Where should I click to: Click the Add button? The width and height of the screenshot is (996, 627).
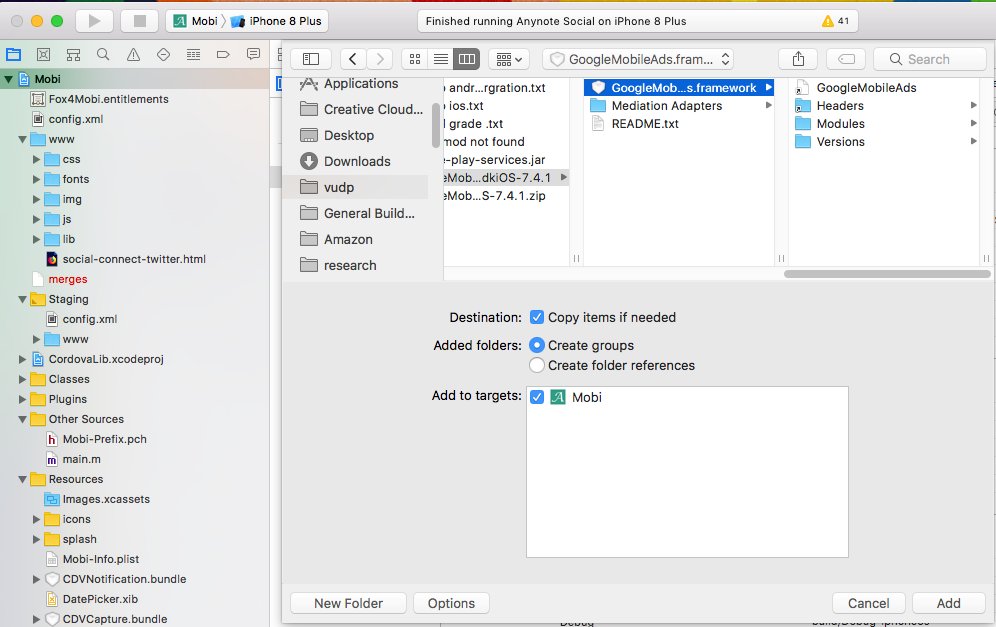click(948, 603)
